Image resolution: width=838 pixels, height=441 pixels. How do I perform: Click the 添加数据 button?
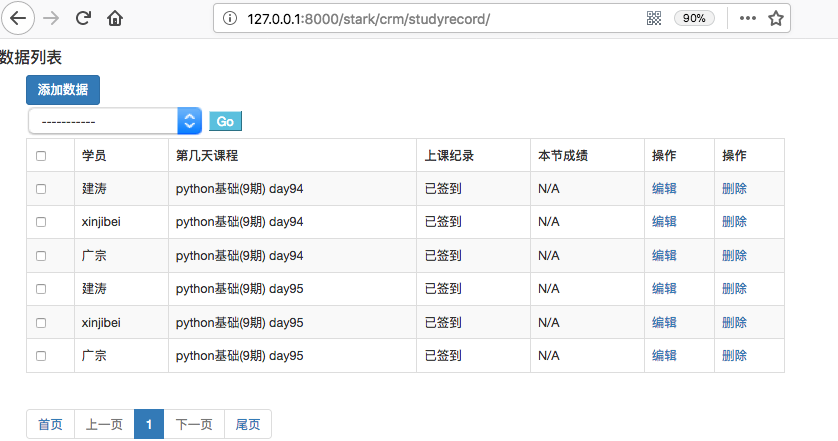click(63, 90)
